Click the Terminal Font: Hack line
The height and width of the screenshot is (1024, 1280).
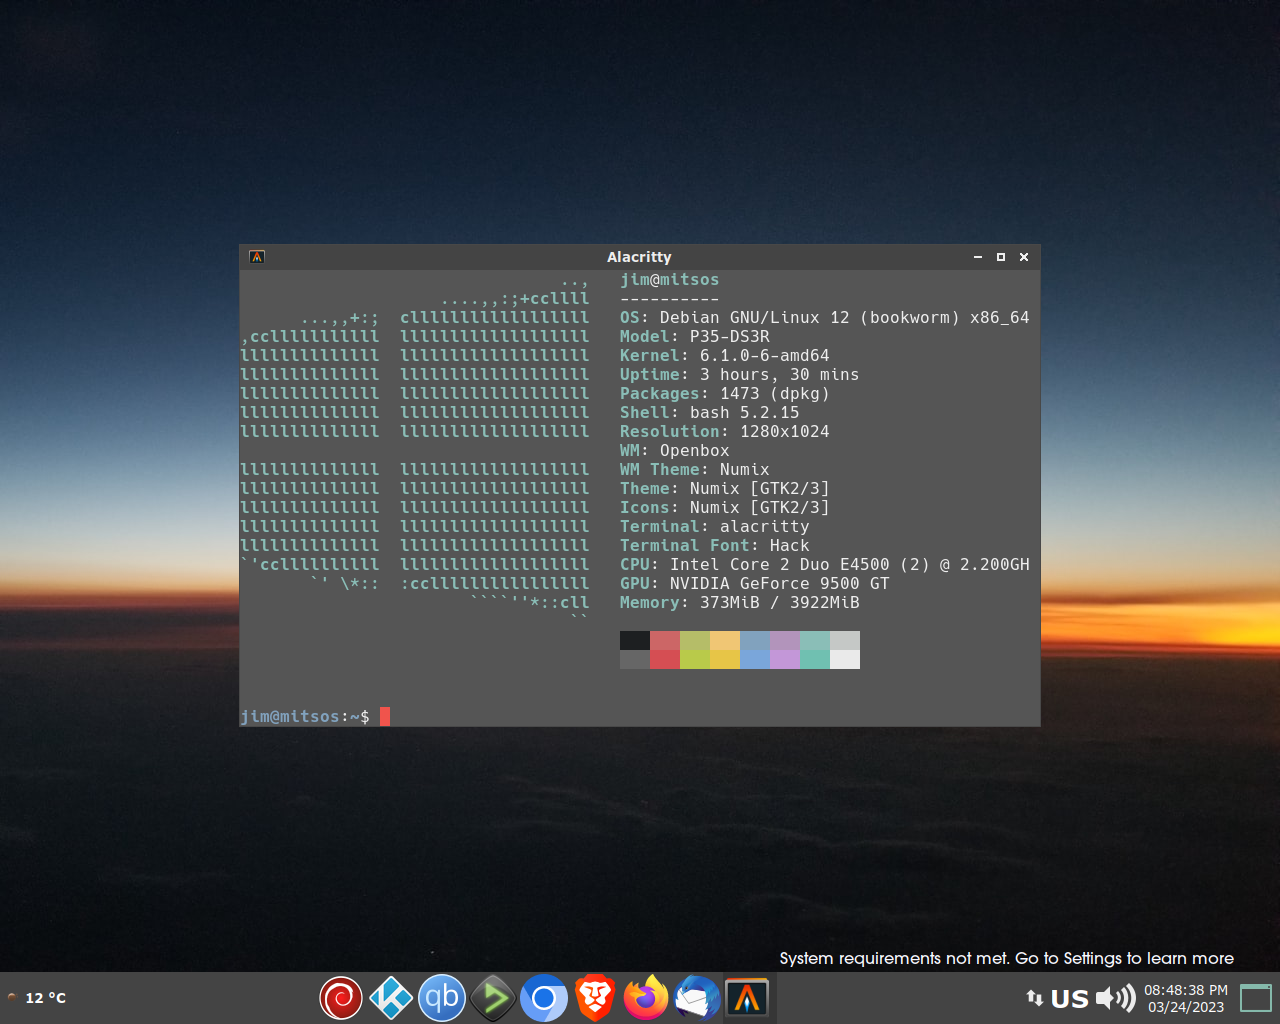point(715,546)
